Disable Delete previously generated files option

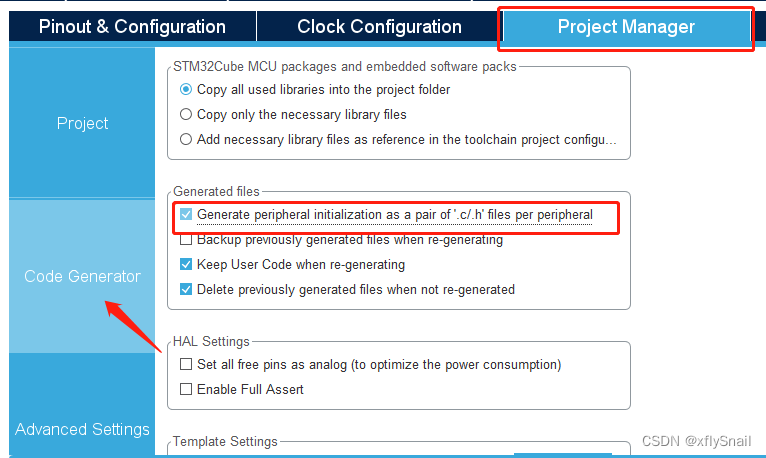click(x=186, y=290)
